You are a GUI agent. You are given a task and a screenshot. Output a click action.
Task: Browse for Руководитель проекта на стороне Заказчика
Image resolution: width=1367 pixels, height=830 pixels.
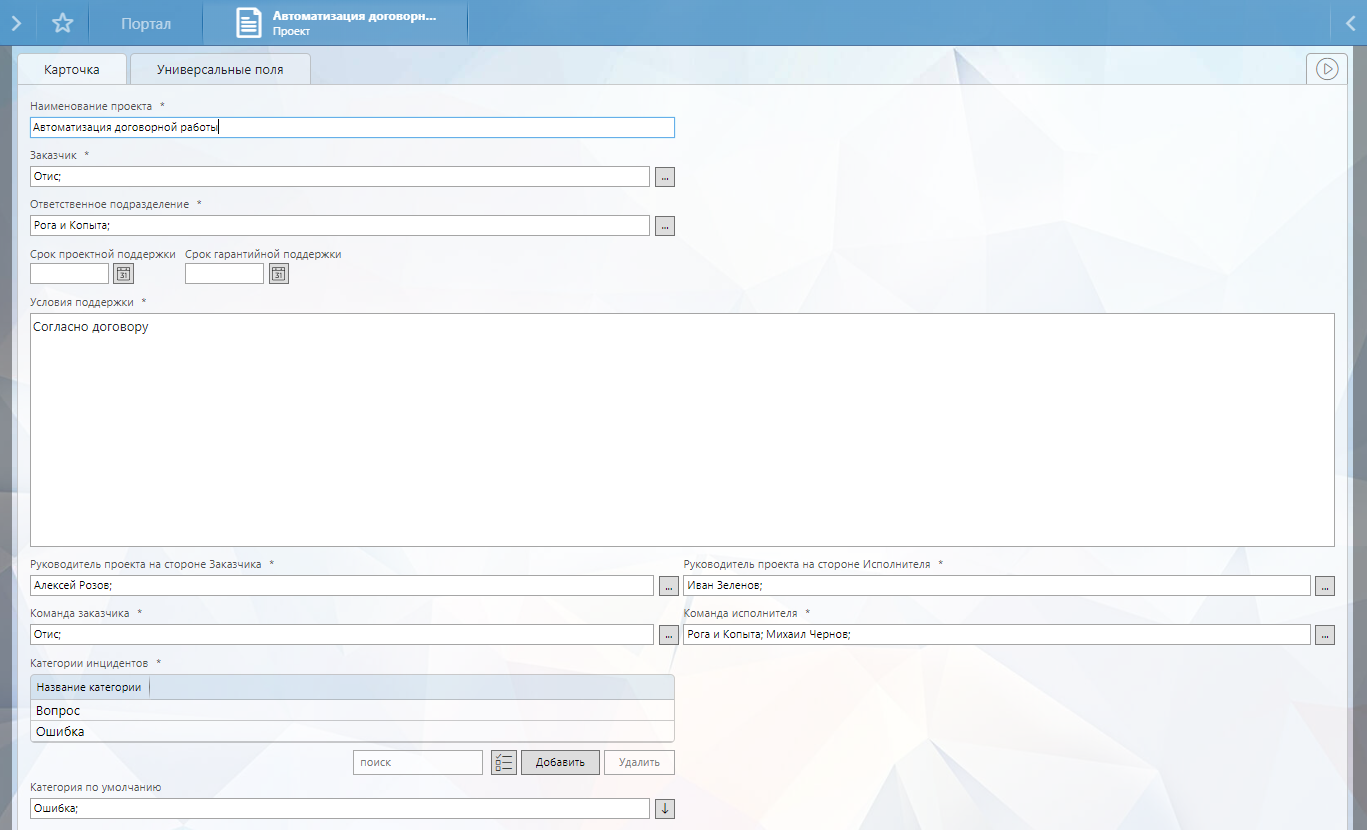[x=669, y=586]
